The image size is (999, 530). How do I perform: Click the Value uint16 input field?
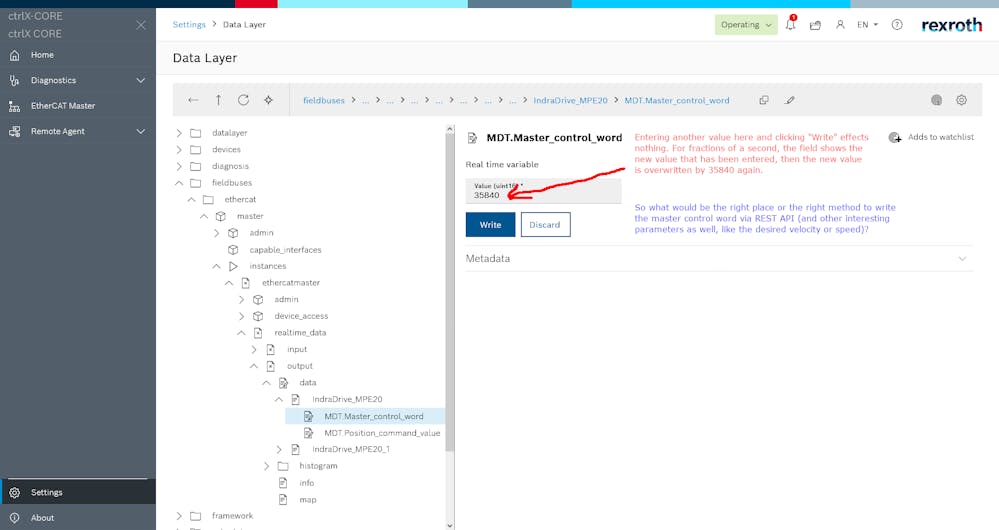point(543,194)
